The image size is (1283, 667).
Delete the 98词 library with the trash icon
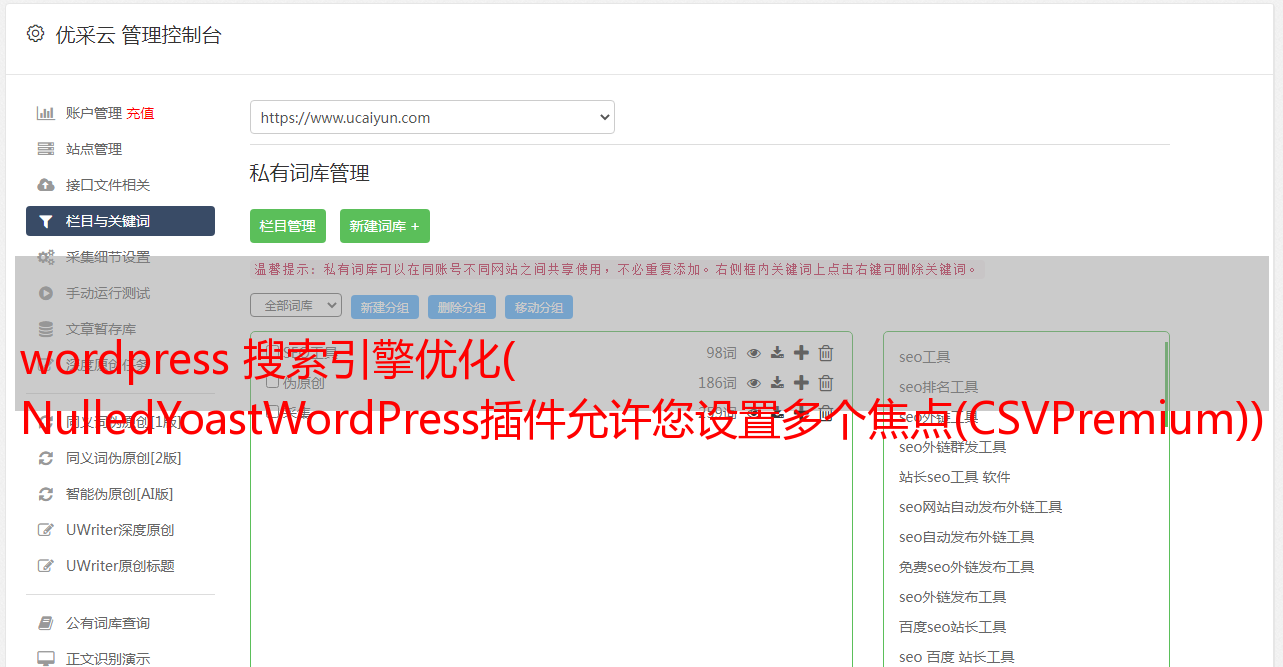(826, 353)
